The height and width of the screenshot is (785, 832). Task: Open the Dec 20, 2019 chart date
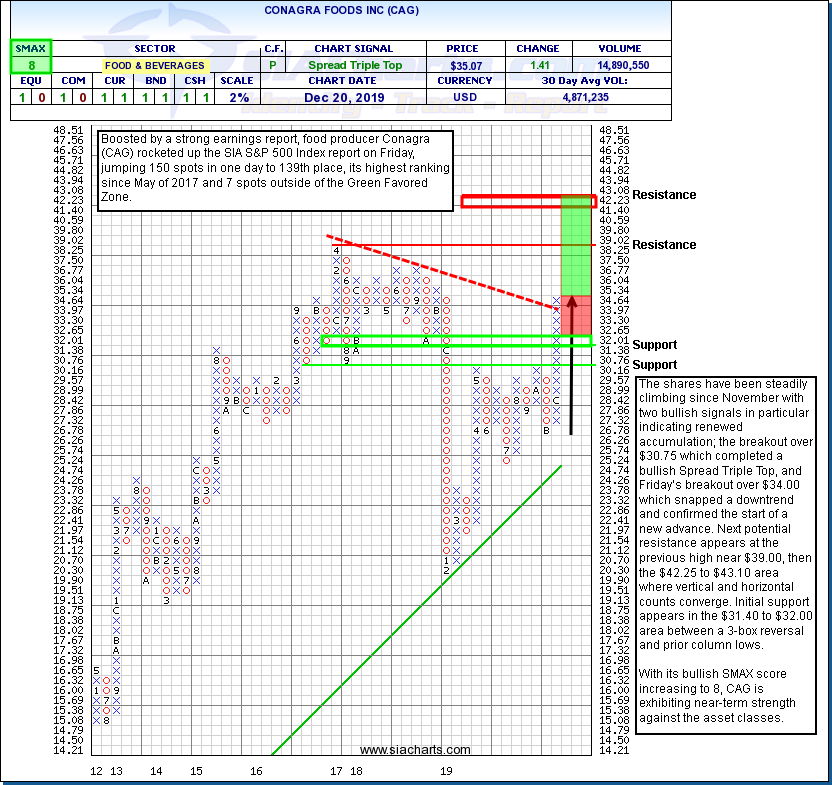[343, 98]
